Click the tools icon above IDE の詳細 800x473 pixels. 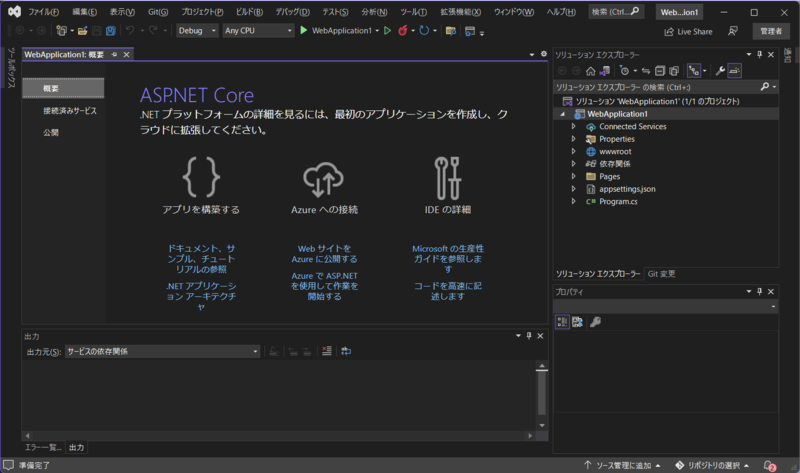point(447,178)
